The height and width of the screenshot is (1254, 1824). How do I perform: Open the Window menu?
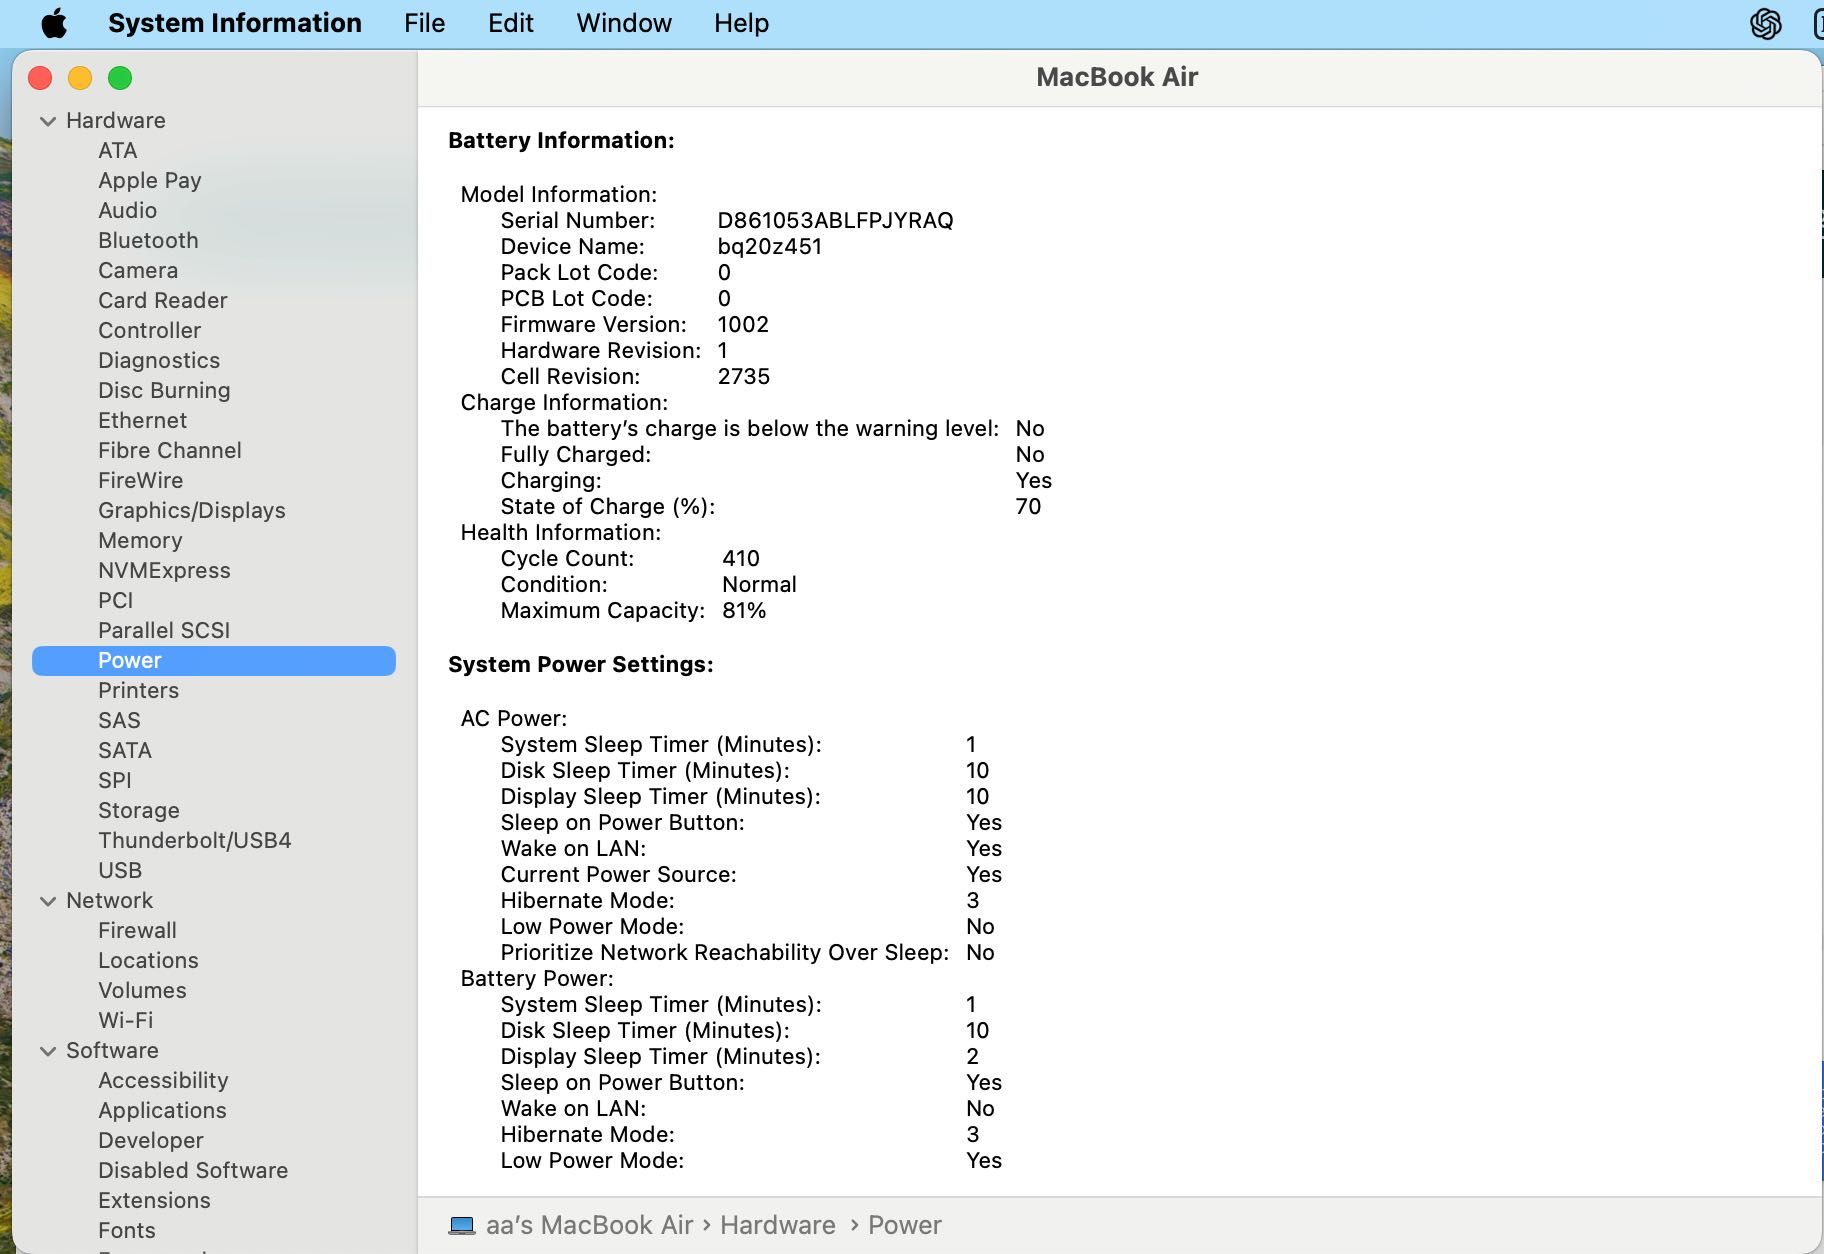pyautogui.click(x=624, y=23)
